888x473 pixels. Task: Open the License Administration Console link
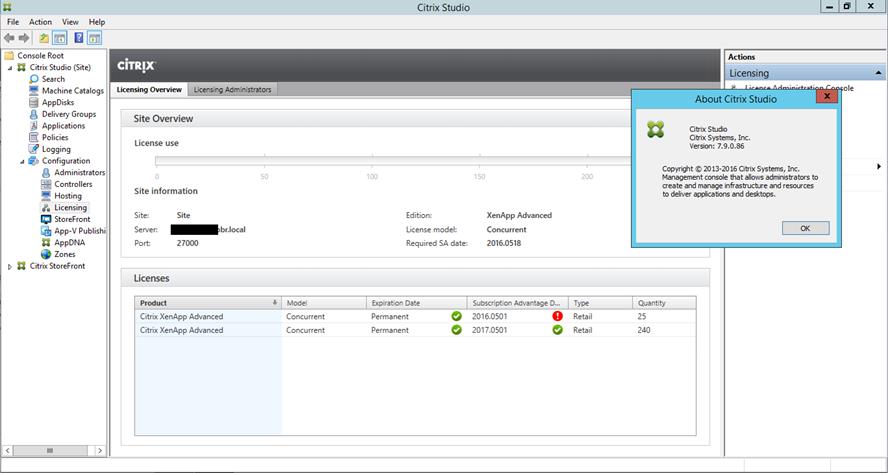(799, 88)
